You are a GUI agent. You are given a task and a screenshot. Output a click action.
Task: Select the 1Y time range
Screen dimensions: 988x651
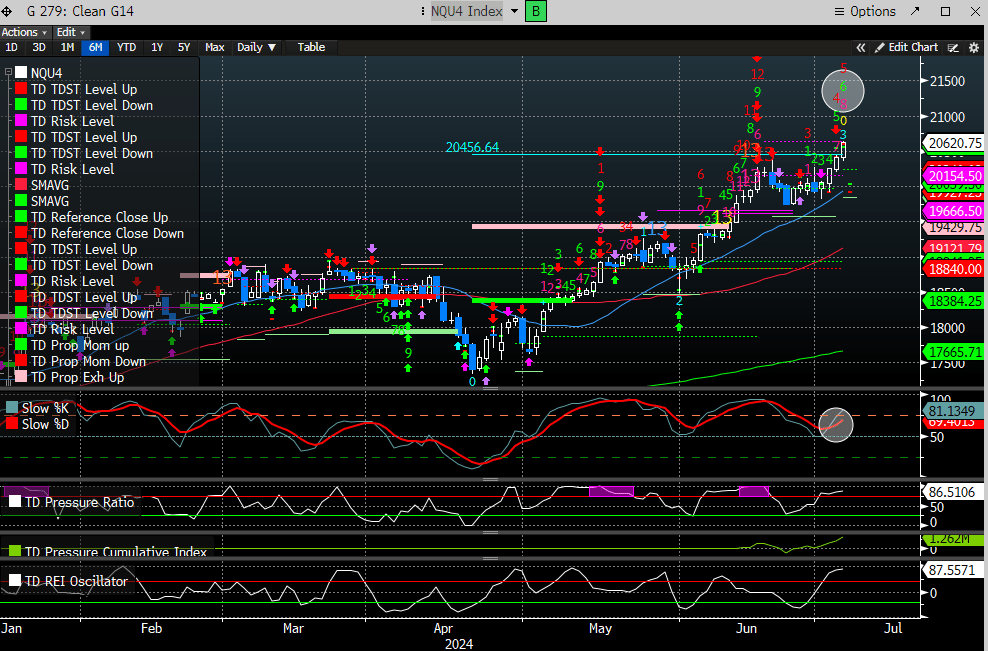(x=157, y=47)
